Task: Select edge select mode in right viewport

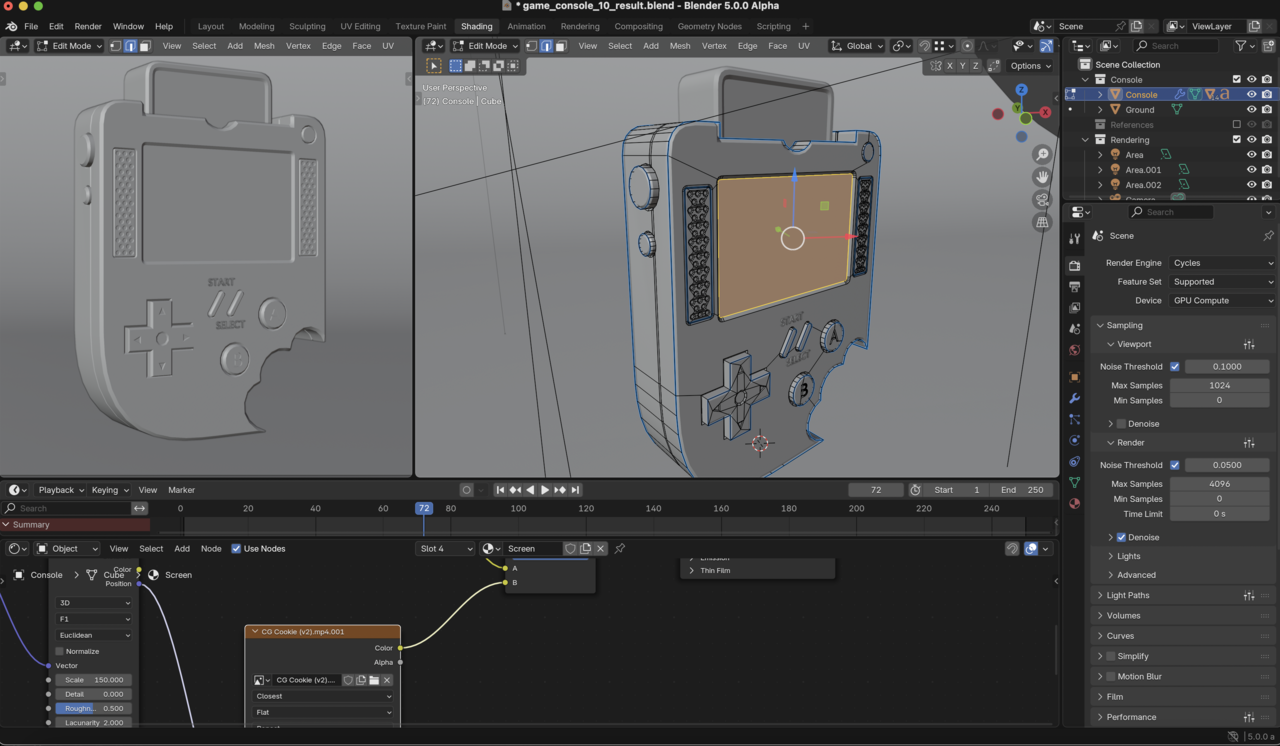Action: point(546,46)
